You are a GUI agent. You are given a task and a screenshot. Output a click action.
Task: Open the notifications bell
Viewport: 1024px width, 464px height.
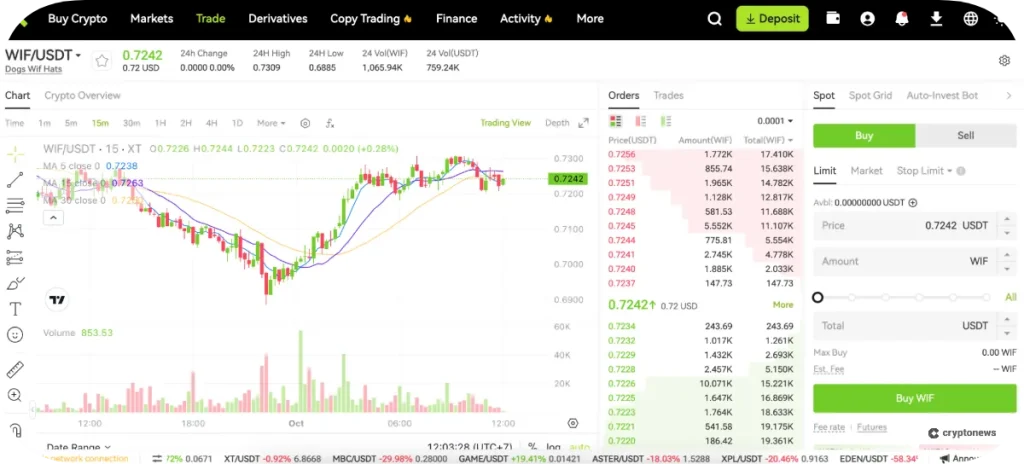902,18
